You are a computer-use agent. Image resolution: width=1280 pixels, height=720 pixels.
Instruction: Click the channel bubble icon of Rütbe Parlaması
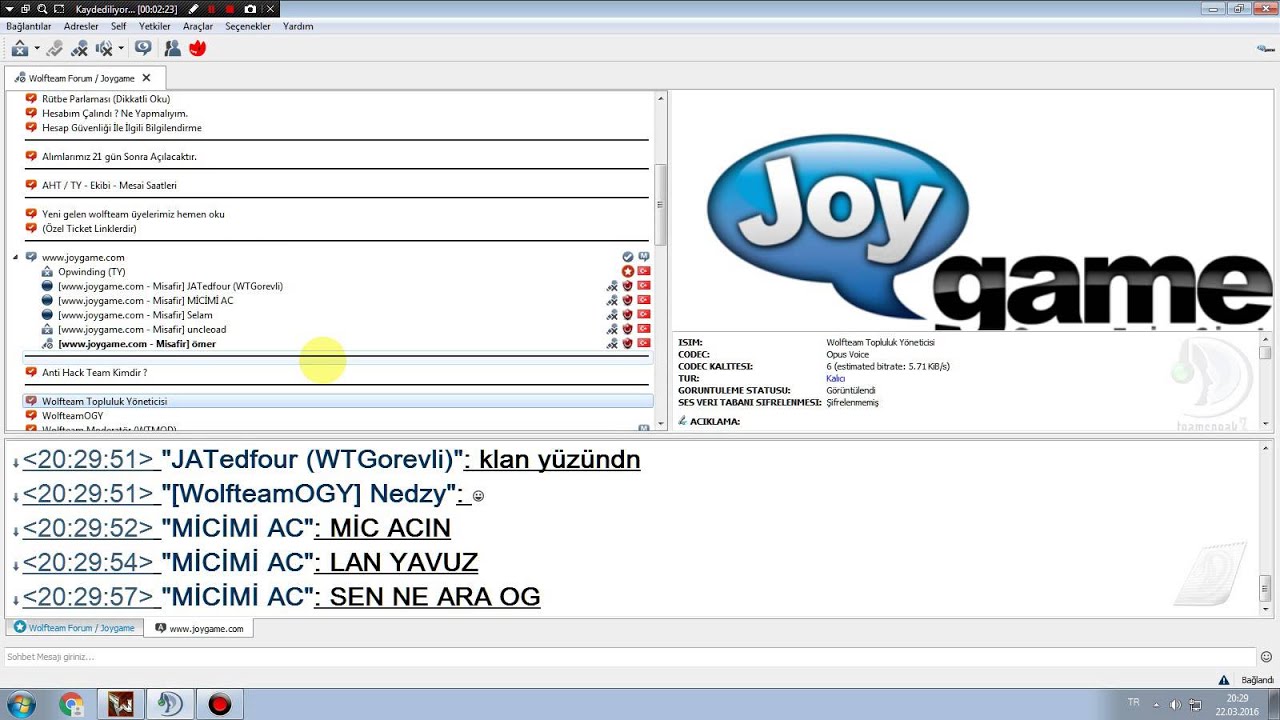[31, 99]
